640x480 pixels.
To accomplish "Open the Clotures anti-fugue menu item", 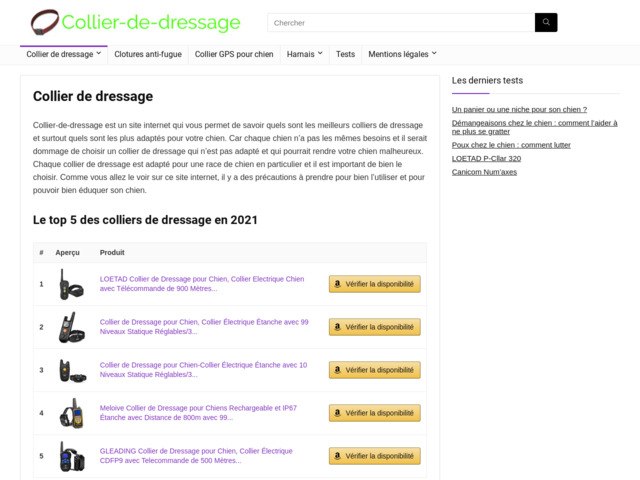I will 148,54.
